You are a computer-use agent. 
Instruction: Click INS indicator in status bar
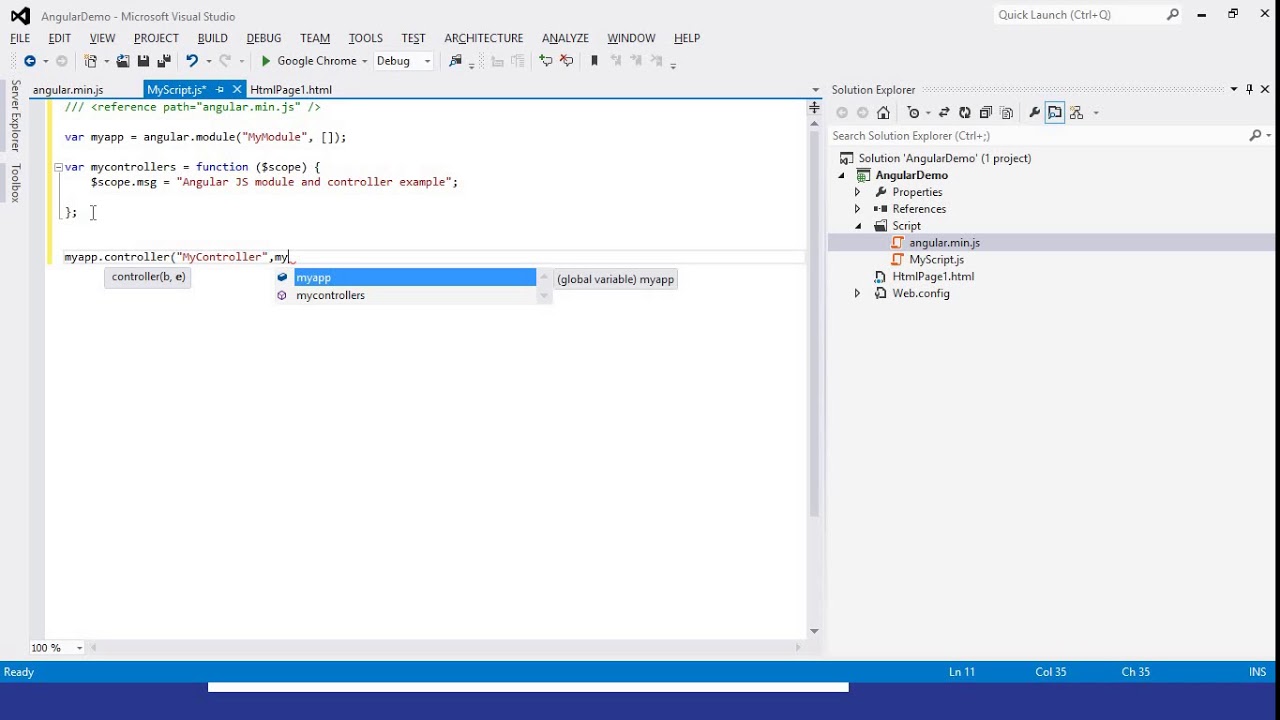tap(1257, 672)
